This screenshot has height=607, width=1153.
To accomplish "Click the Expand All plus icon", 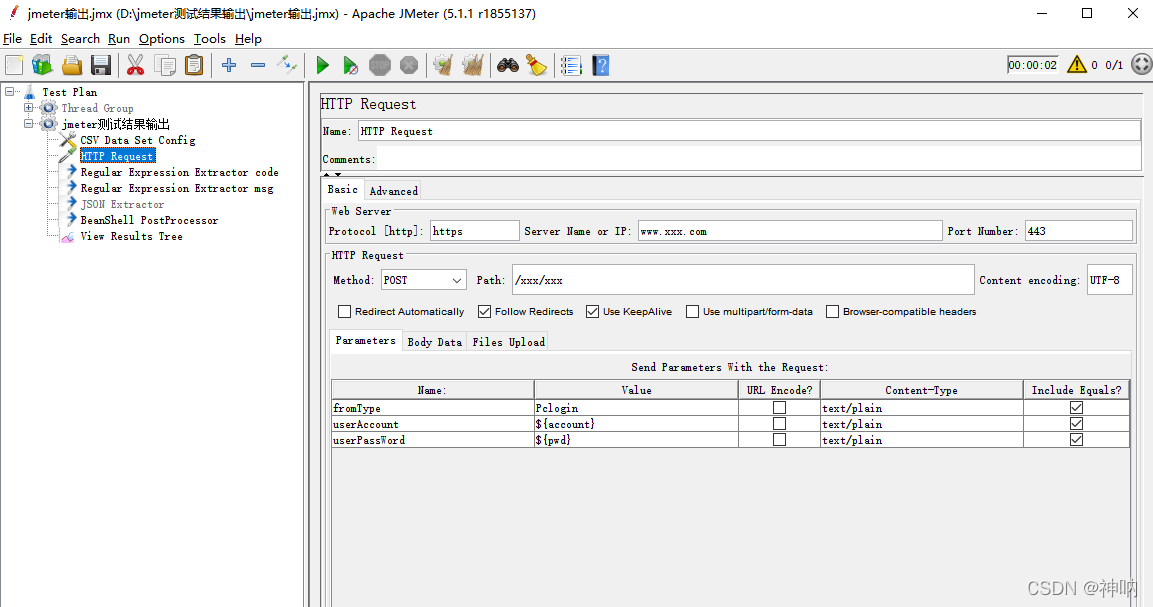I will [229, 65].
